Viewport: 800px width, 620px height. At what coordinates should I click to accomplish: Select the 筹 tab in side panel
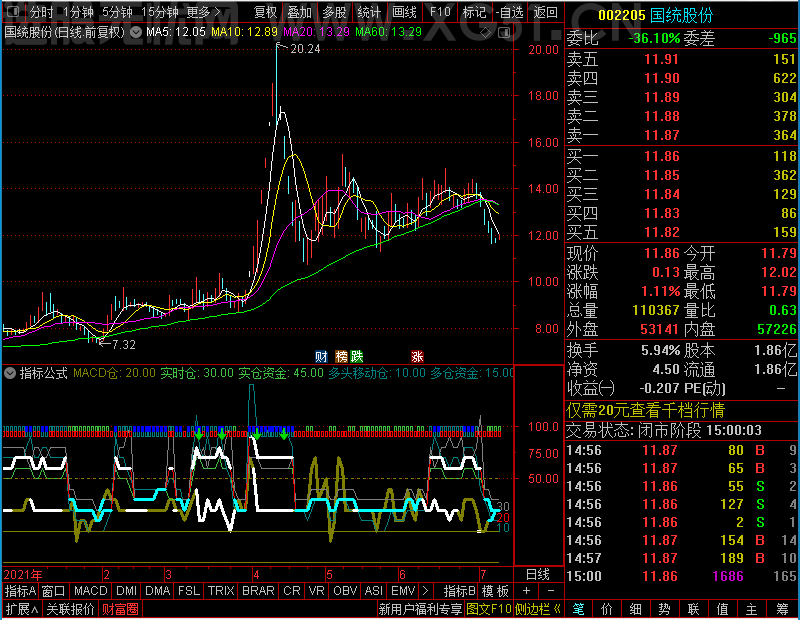[x=782, y=609]
